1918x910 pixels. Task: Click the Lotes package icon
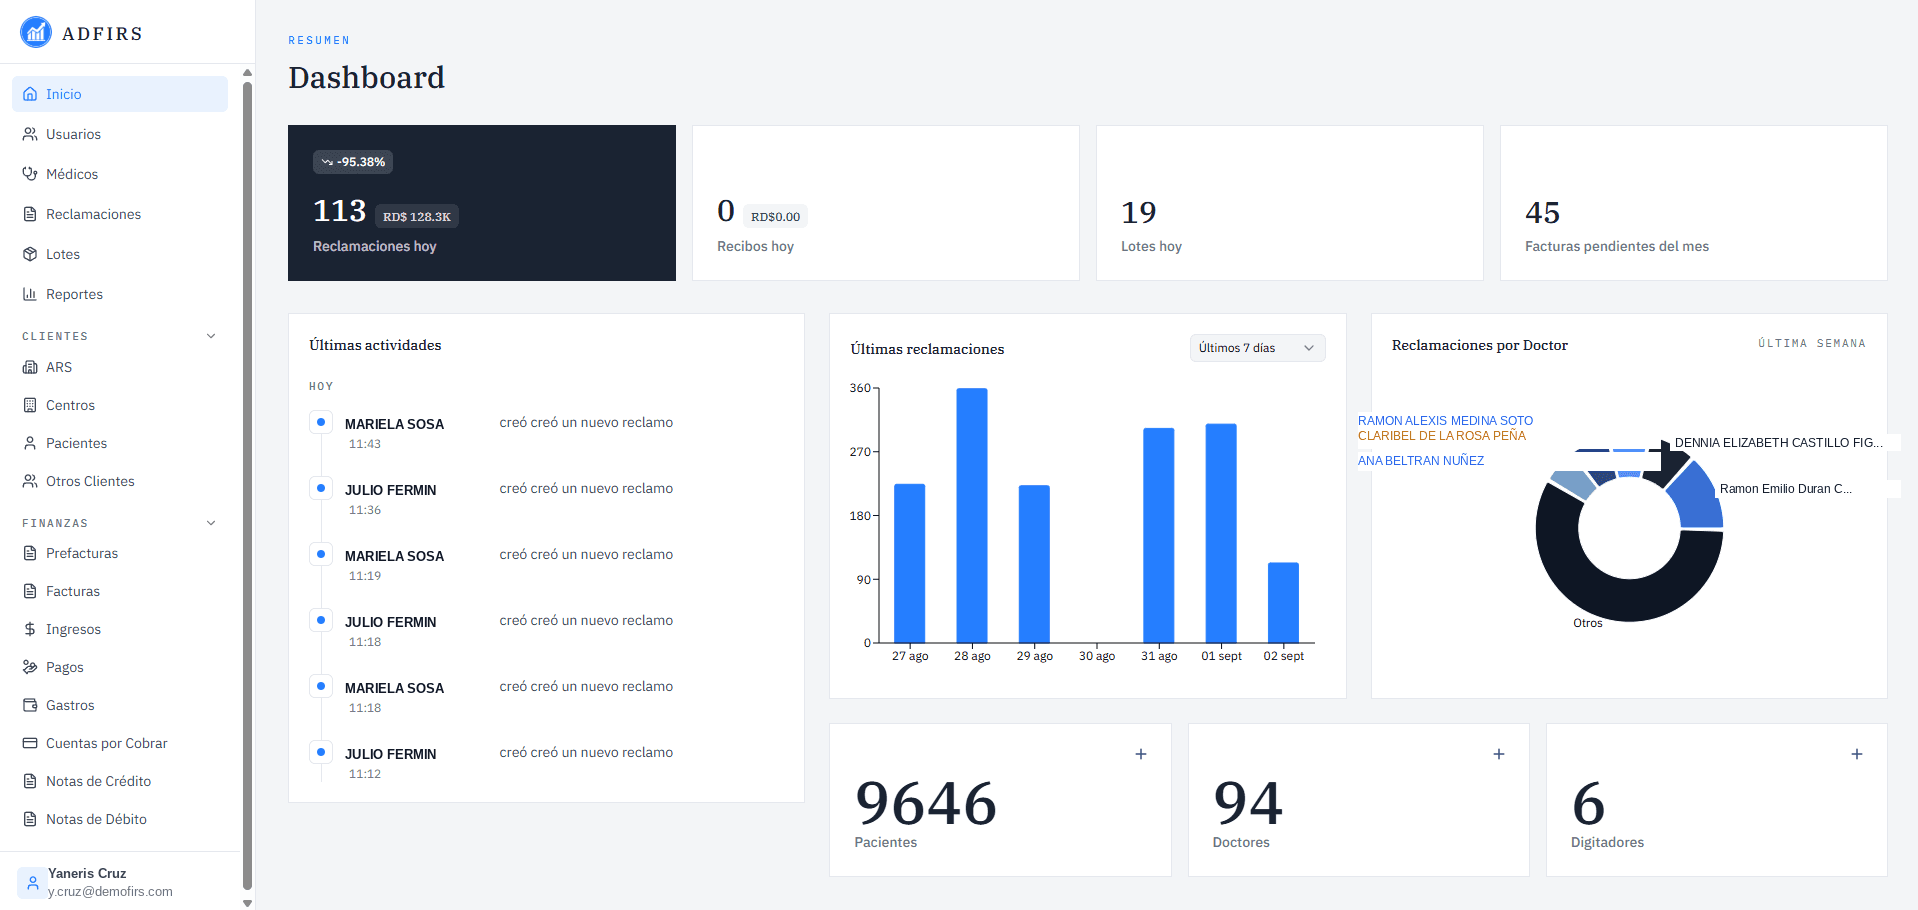(30, 254)
